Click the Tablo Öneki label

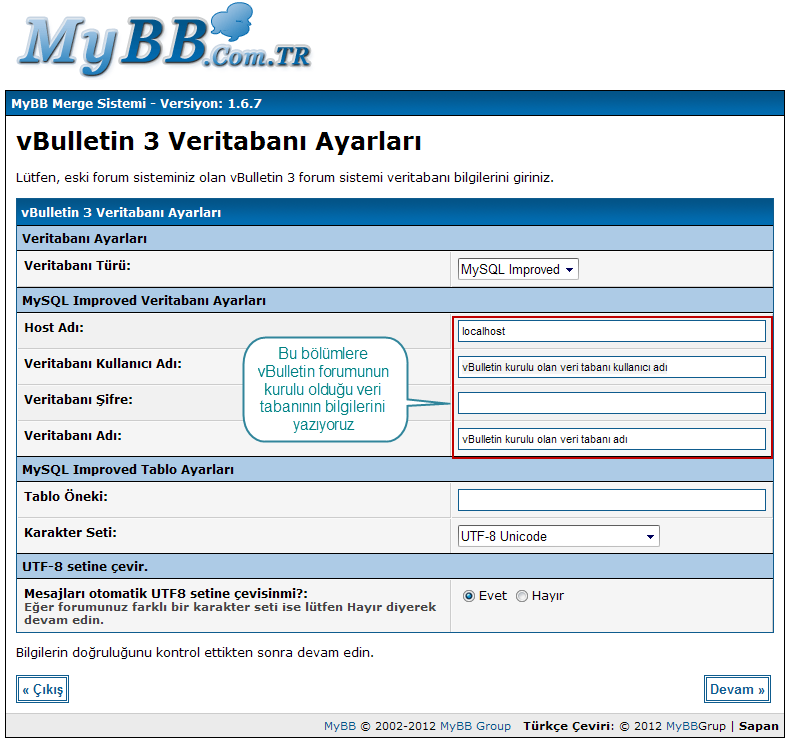click(x=66, y=497)
